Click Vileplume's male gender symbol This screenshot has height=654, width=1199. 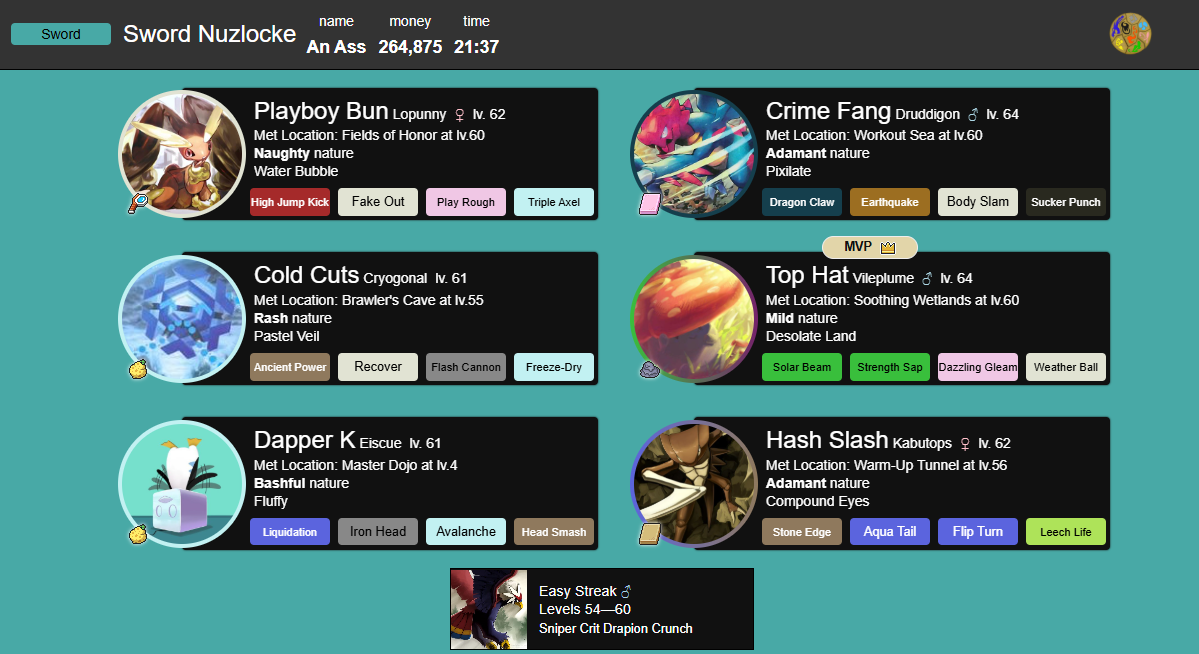click(927, 278)
